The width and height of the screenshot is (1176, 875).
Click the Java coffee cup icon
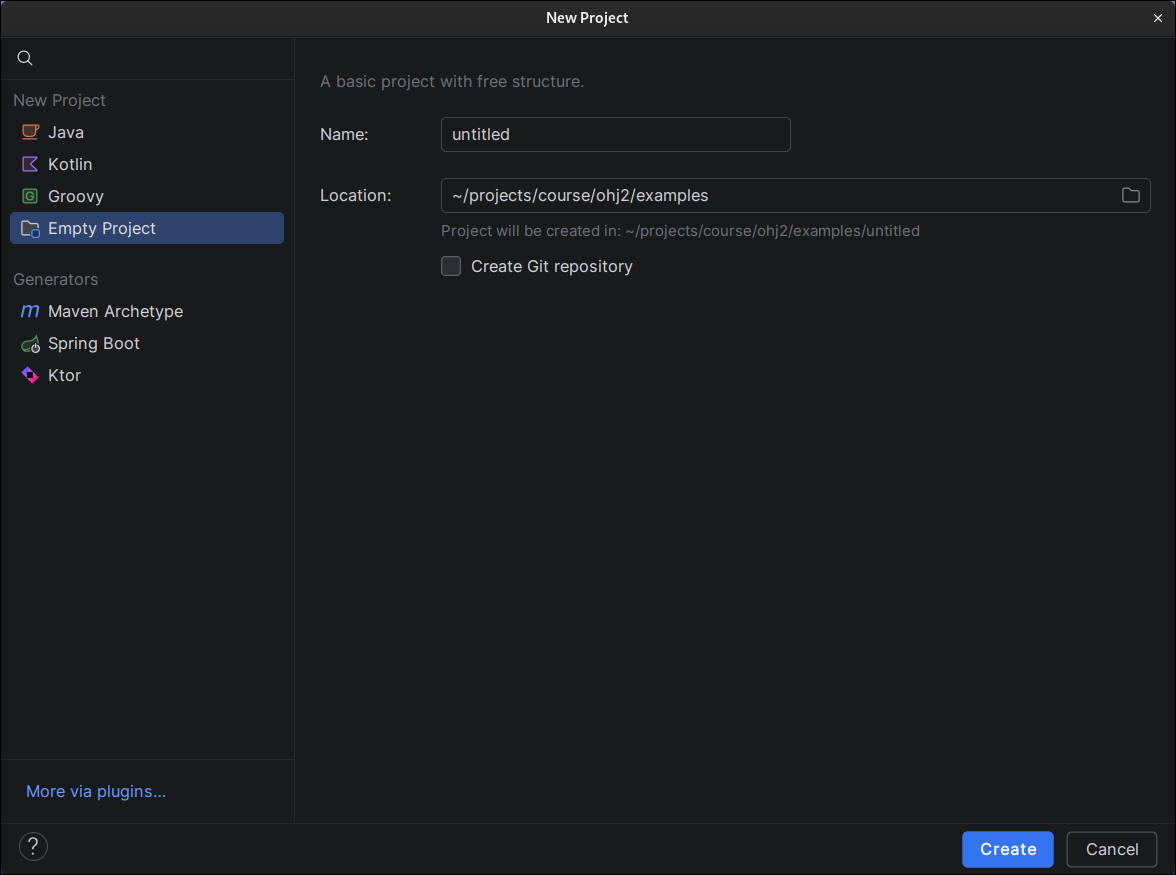[30, 132]
